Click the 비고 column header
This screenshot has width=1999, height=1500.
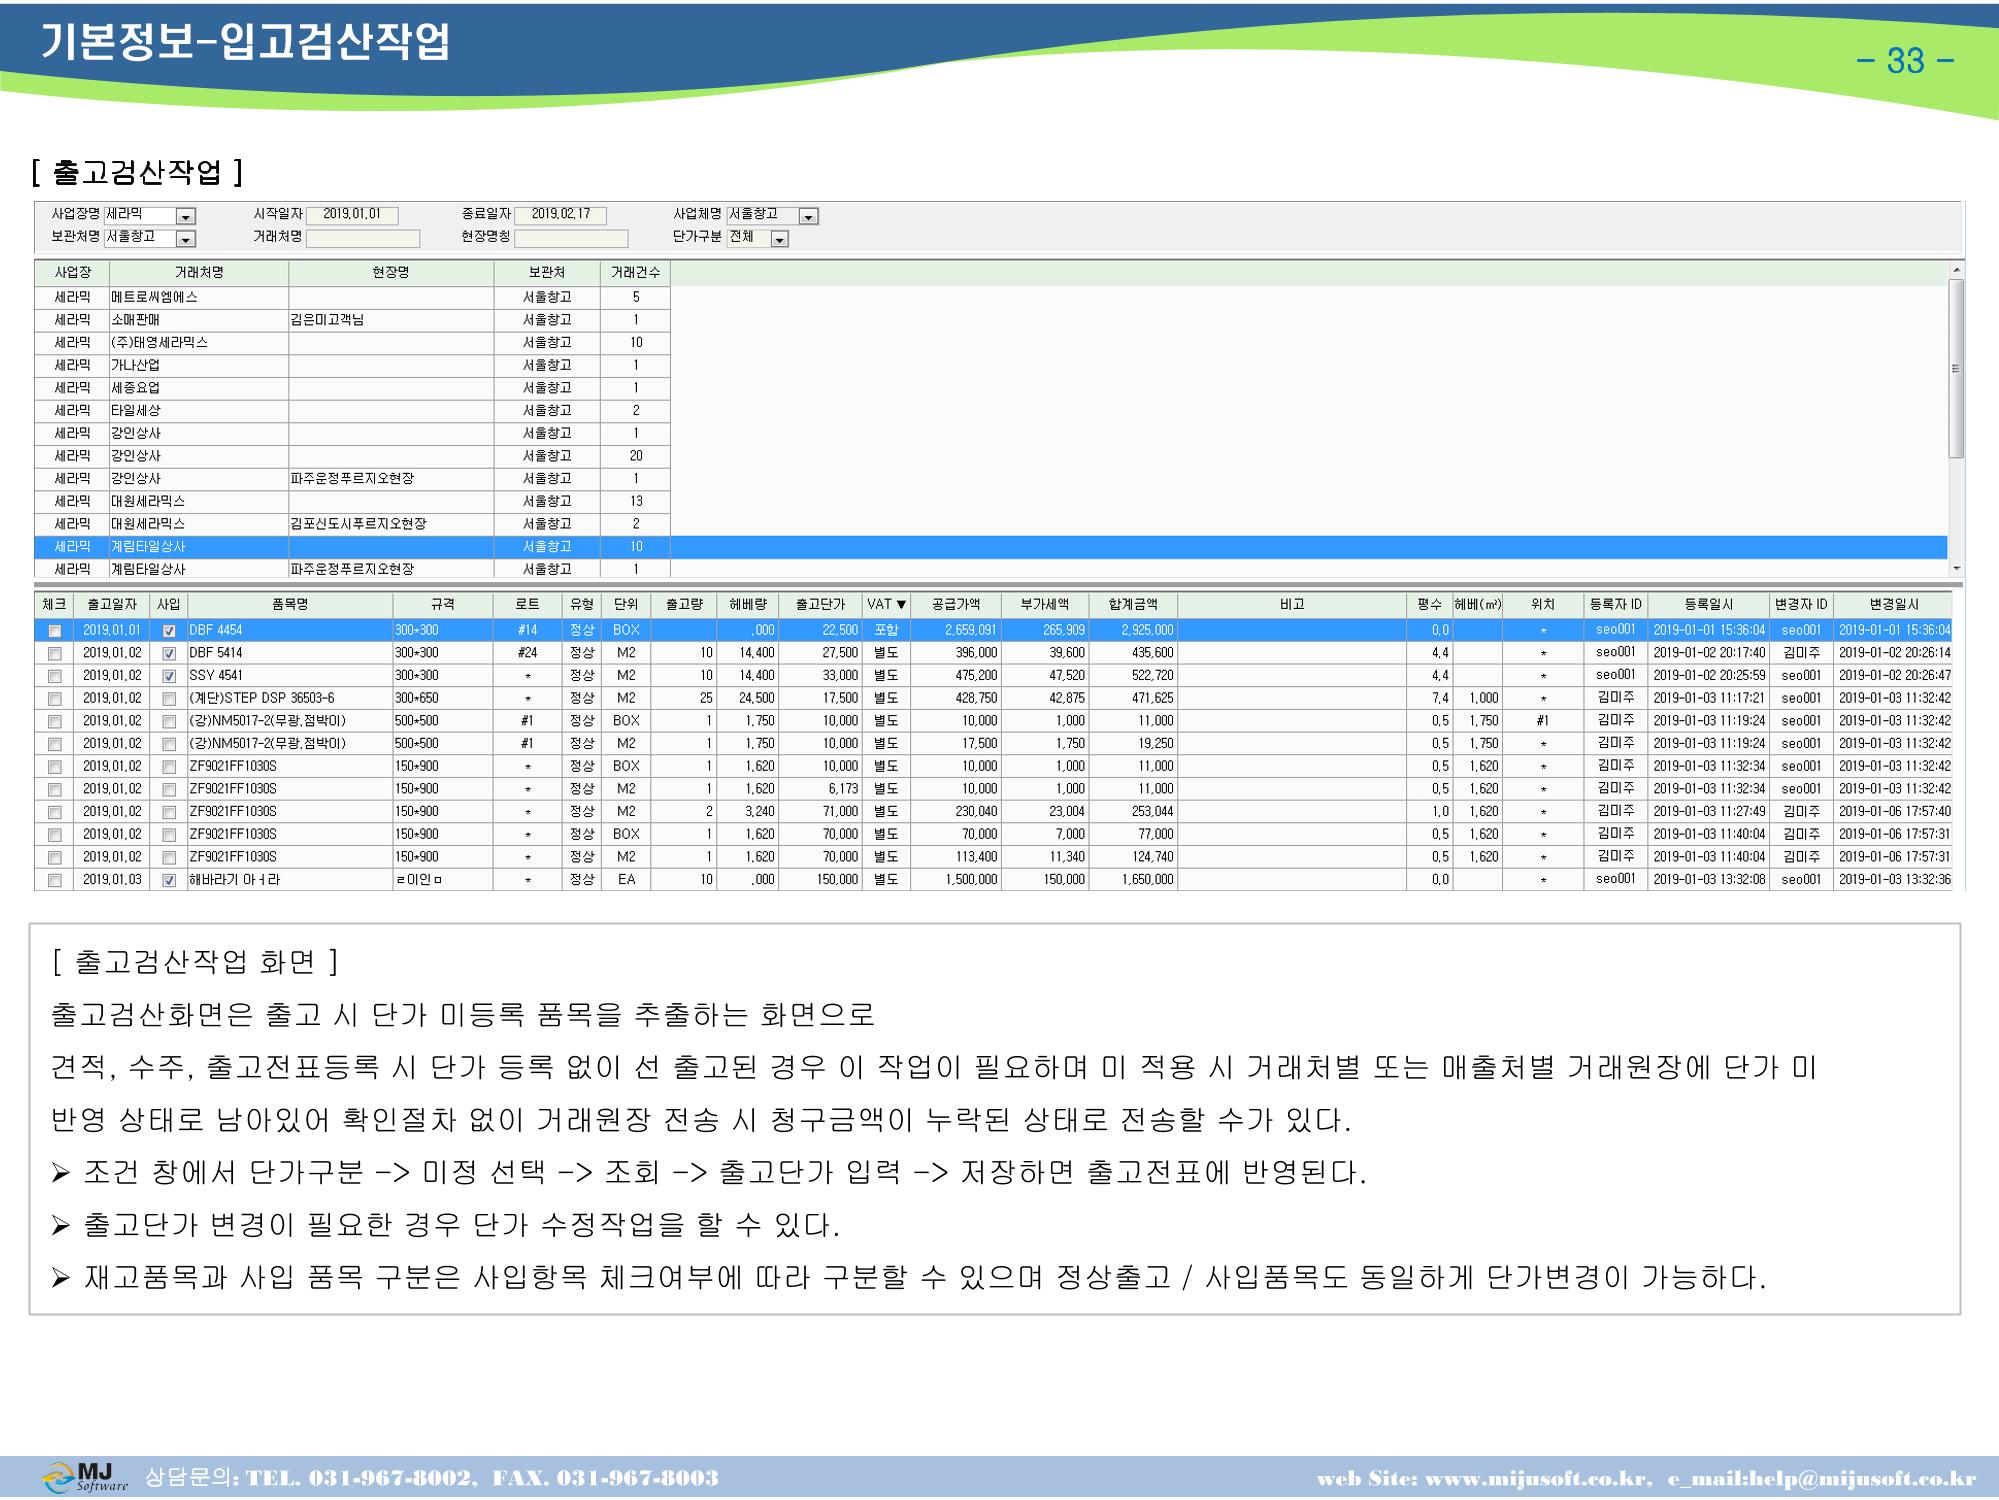1292,604
